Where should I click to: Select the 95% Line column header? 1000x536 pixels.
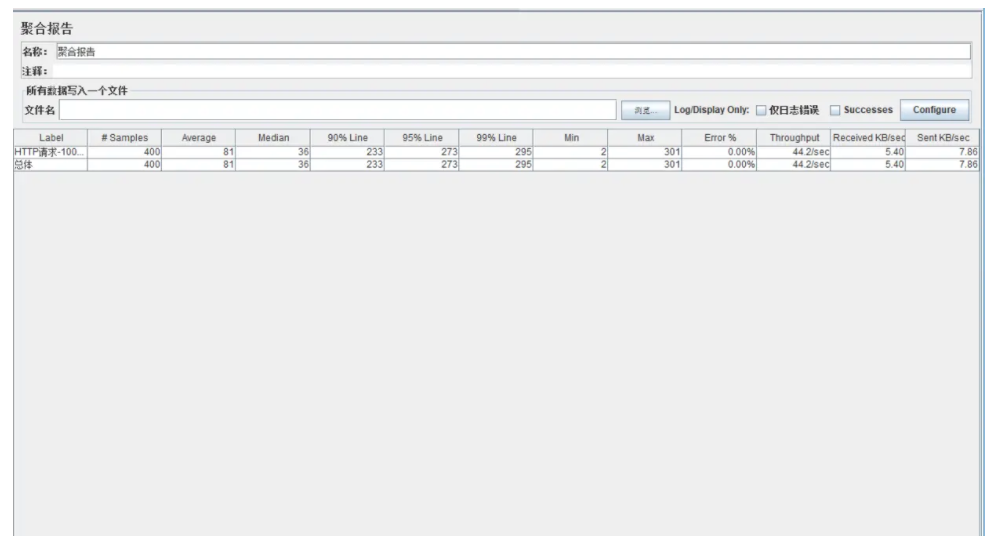[422, 138]
